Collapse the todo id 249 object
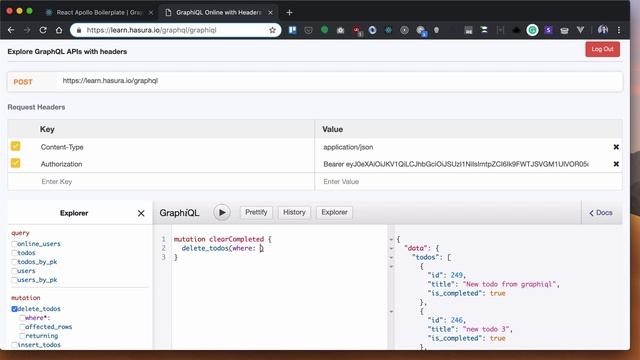 [391, 266]
